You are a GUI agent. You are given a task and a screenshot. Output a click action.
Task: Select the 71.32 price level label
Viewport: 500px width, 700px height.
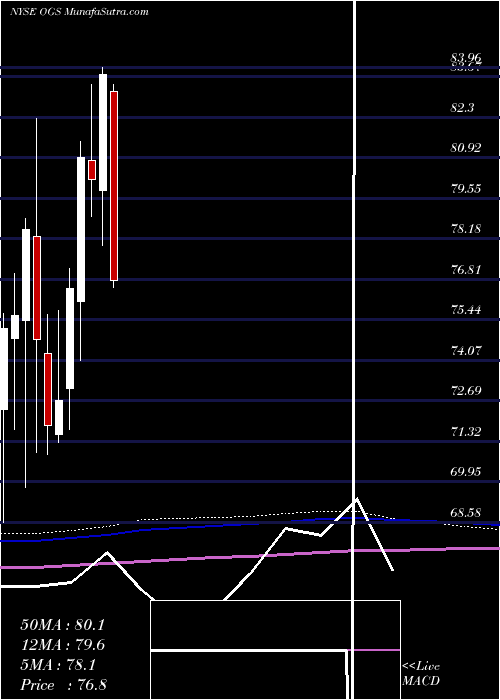(466, 432)
